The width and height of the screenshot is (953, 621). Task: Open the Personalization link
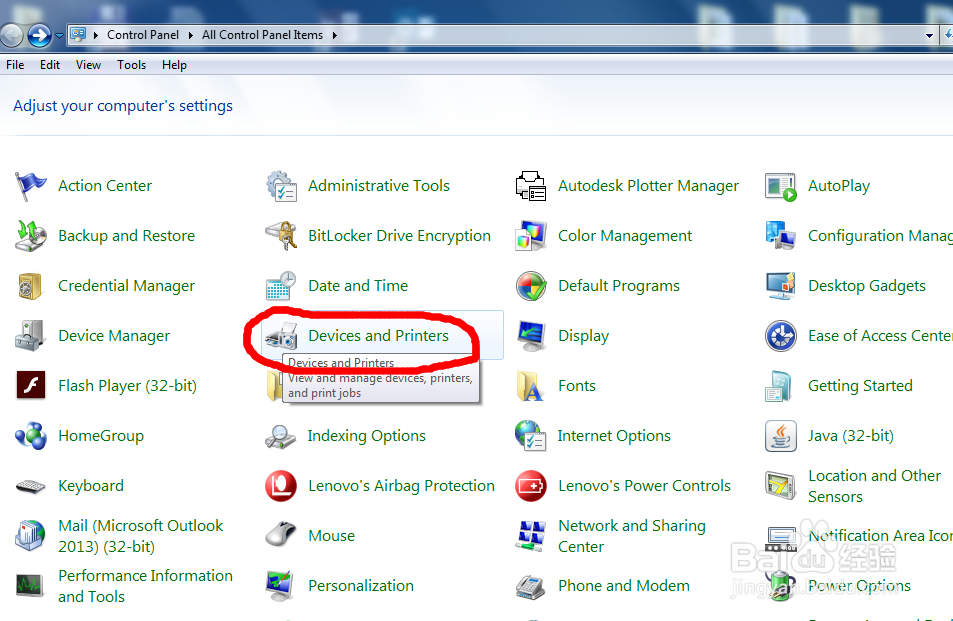tap(361, 586)
